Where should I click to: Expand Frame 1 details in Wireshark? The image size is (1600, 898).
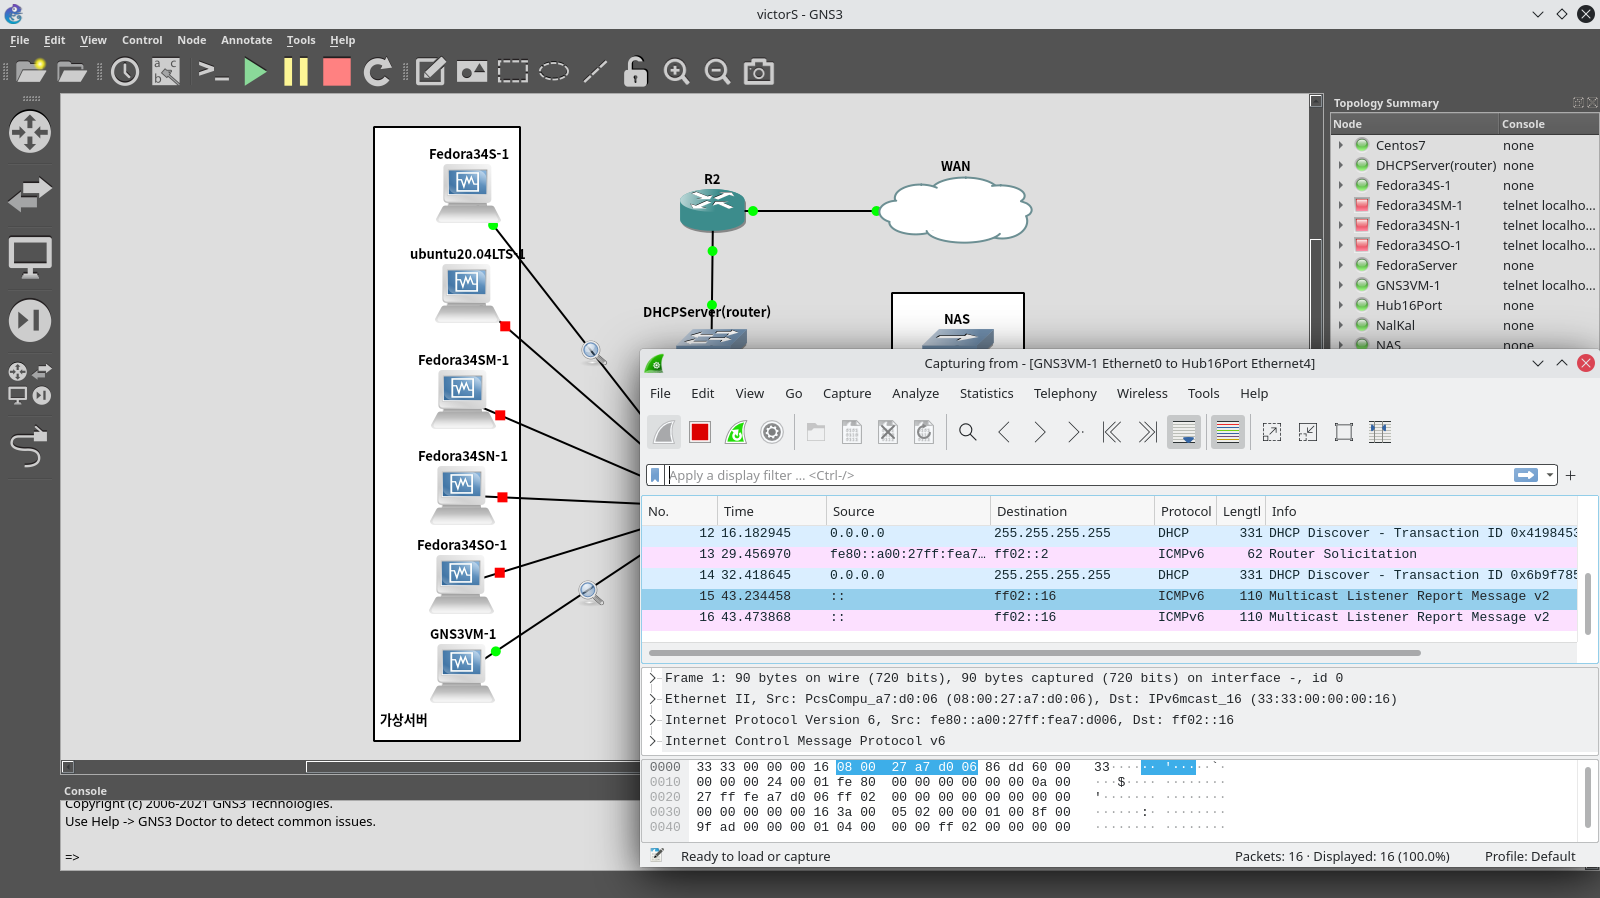pyautogui.click(x=653, y=678)
